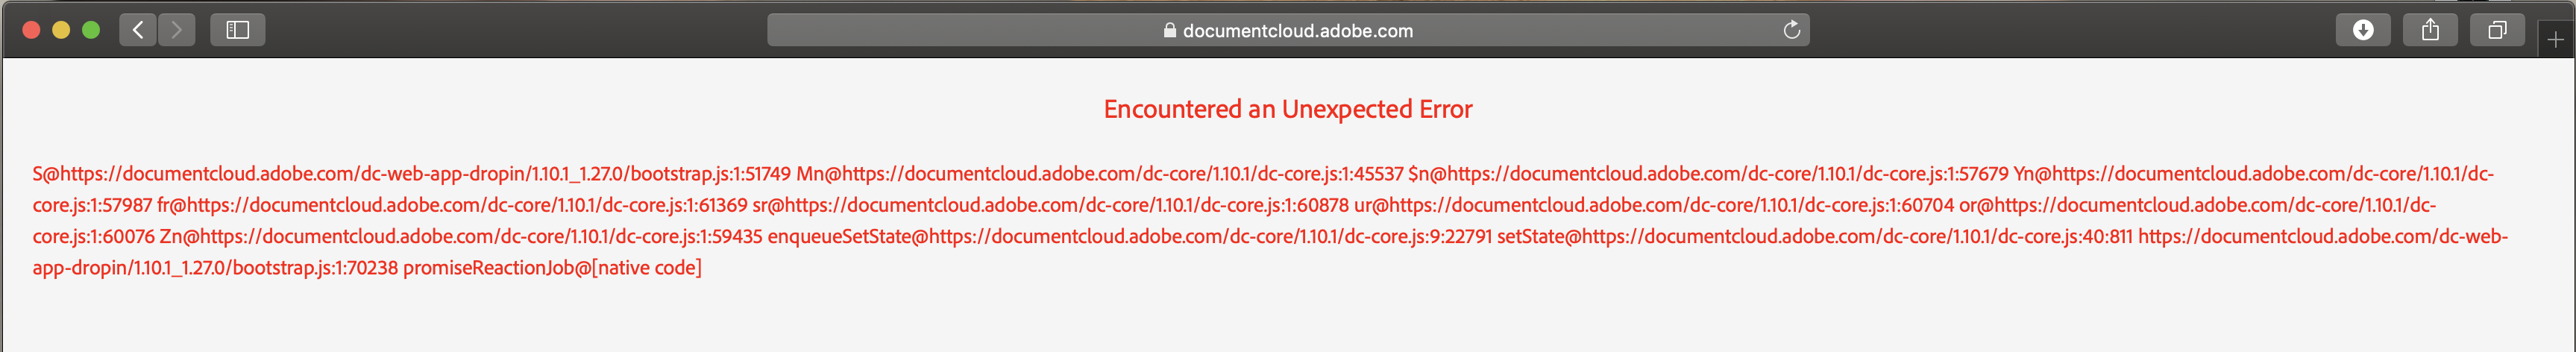Click the "setState@https" stack trace entry
Viewport: 2576px width, 352px height.
(x=1557, y=237)
